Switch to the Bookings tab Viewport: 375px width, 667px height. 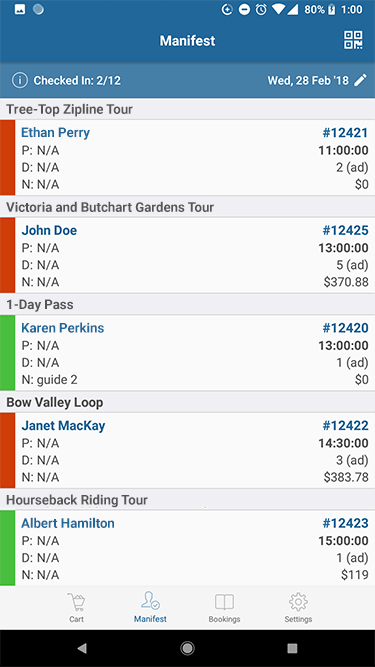pyautogui.click(x=224, y=608)
